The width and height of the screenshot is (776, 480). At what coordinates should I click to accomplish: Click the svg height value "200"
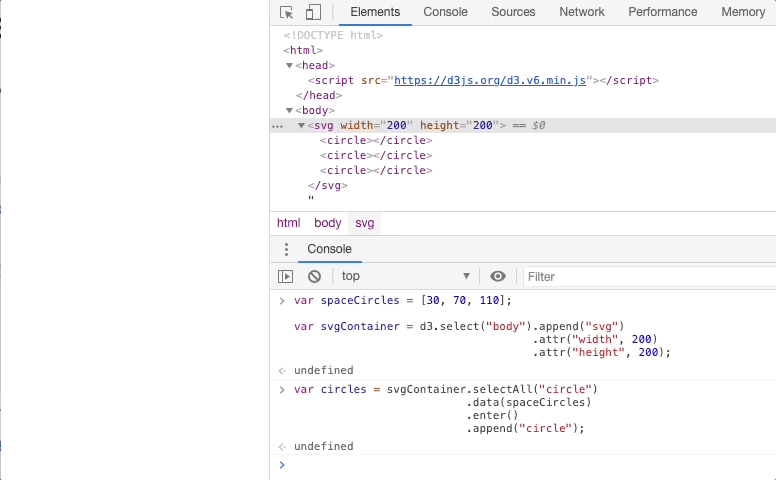[x=483, y=126]
